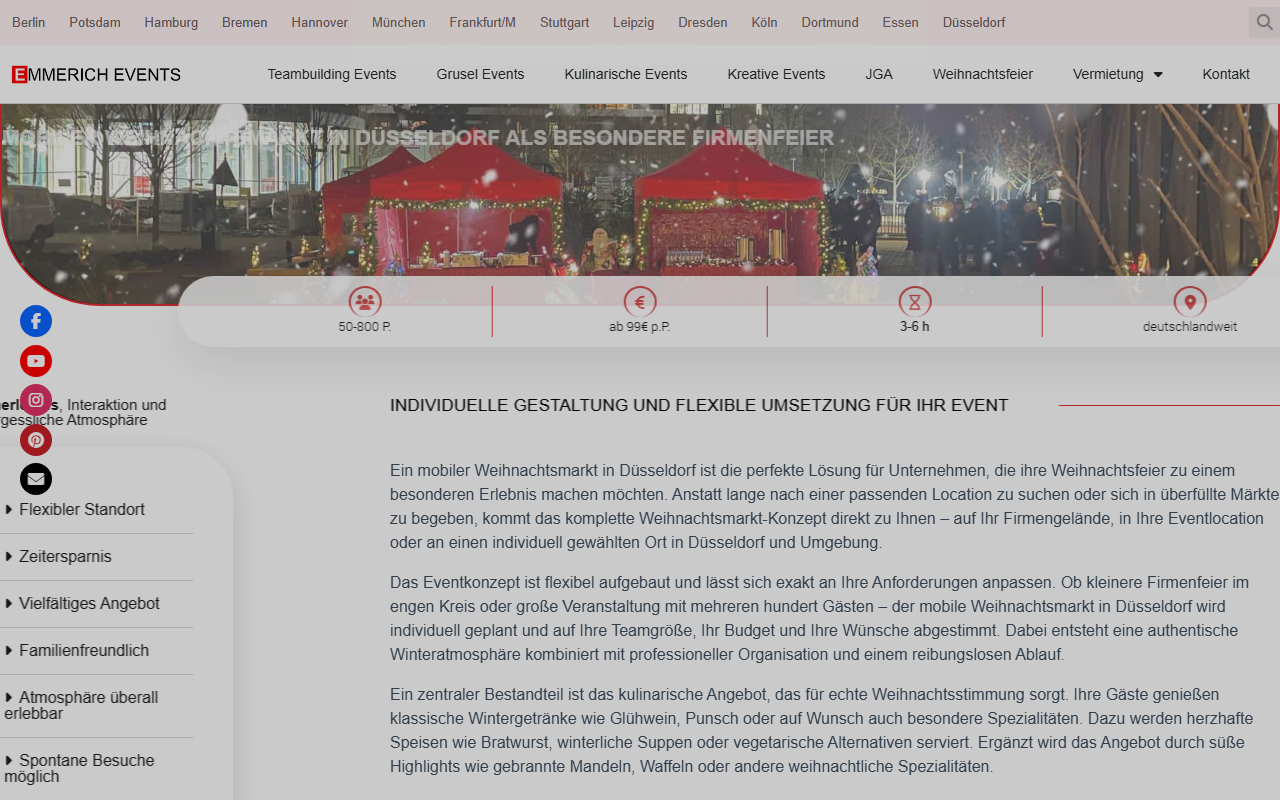Open the Pinterest social icon
1280x800 pixels.
(x=36, y=440)
